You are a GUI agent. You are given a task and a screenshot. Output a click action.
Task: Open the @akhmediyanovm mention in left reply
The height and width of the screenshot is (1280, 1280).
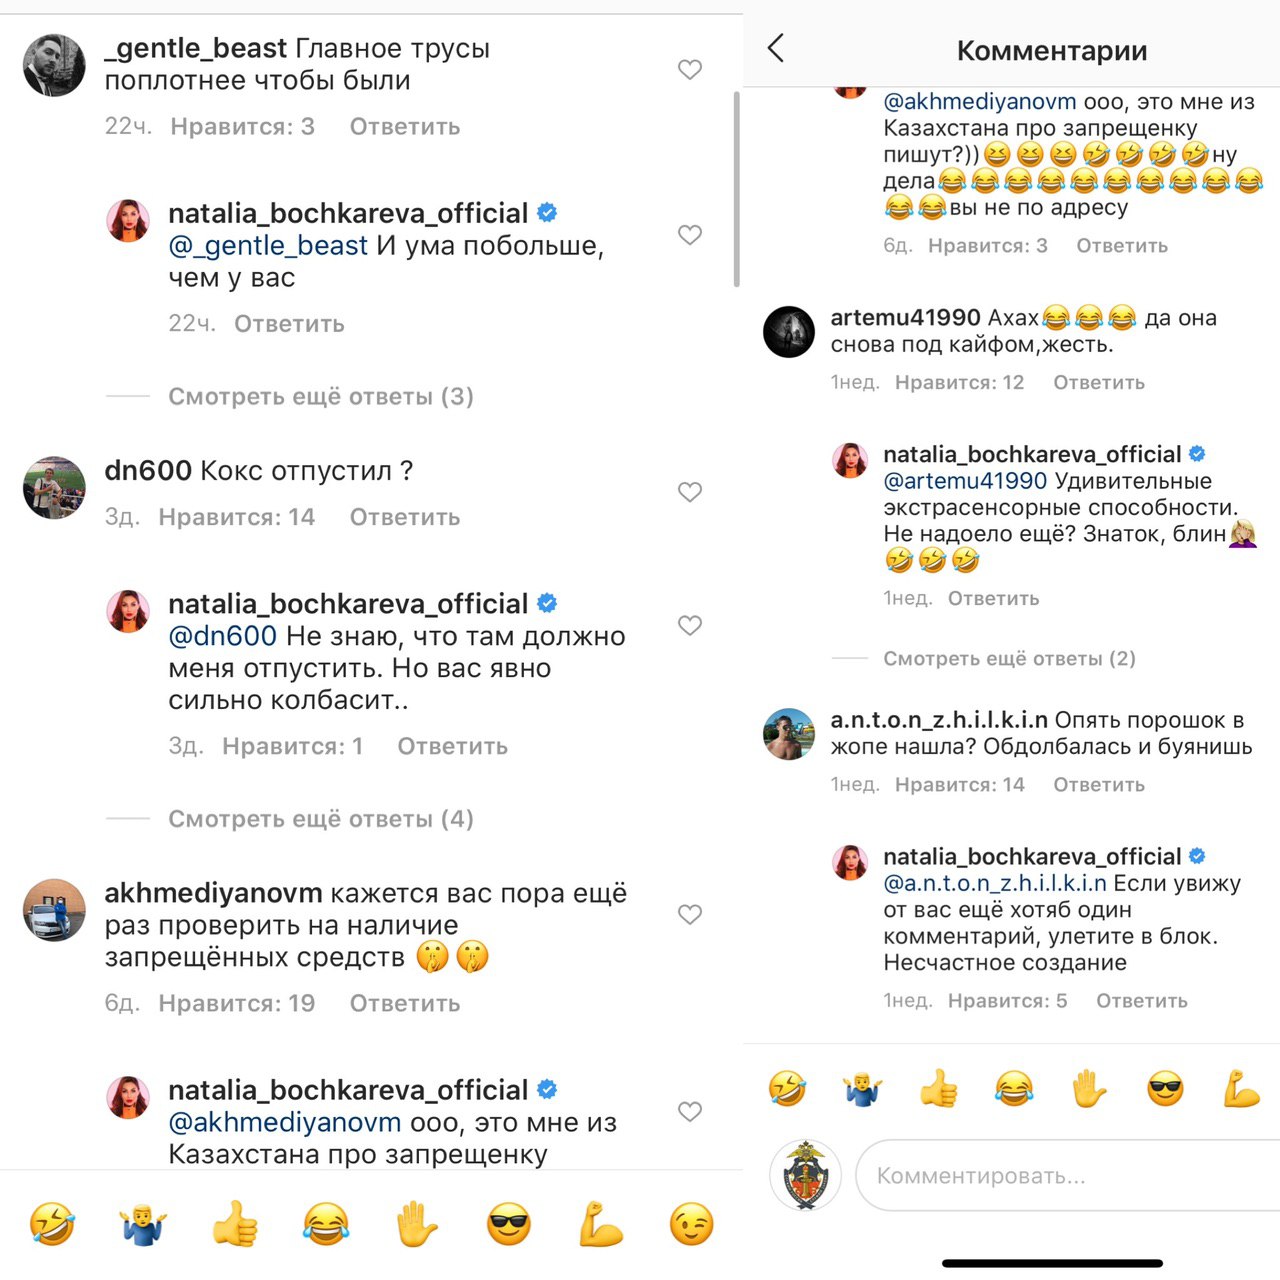(x=285, y=1122)
